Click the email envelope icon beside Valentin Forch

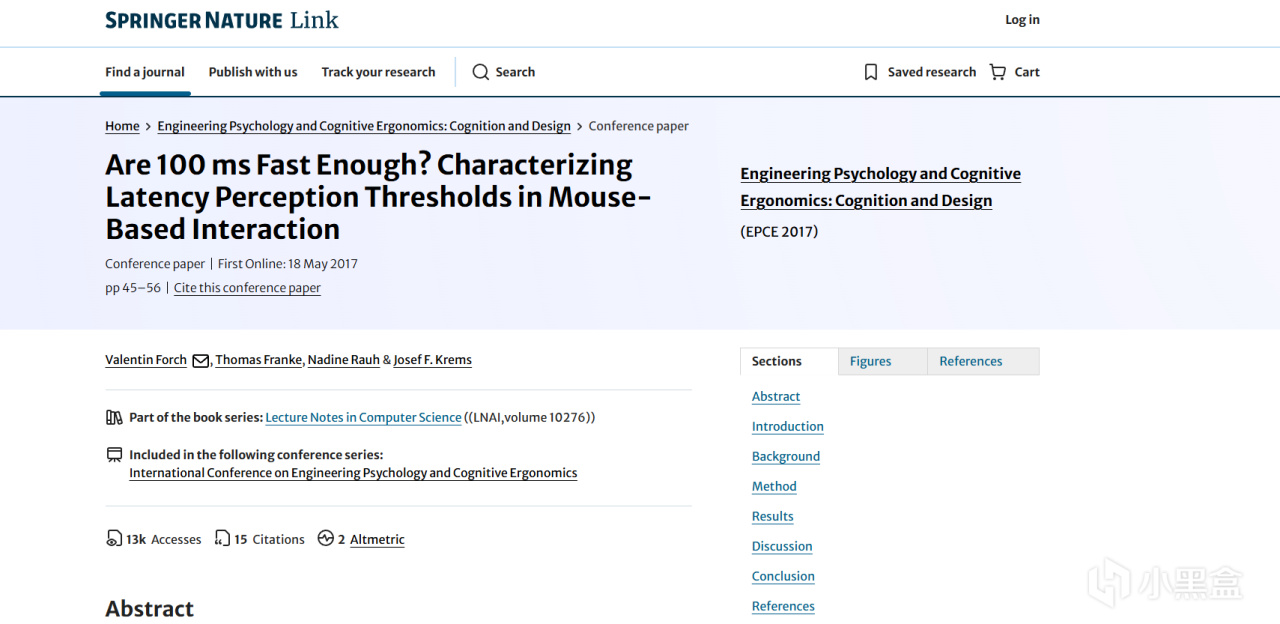[200, 361]
